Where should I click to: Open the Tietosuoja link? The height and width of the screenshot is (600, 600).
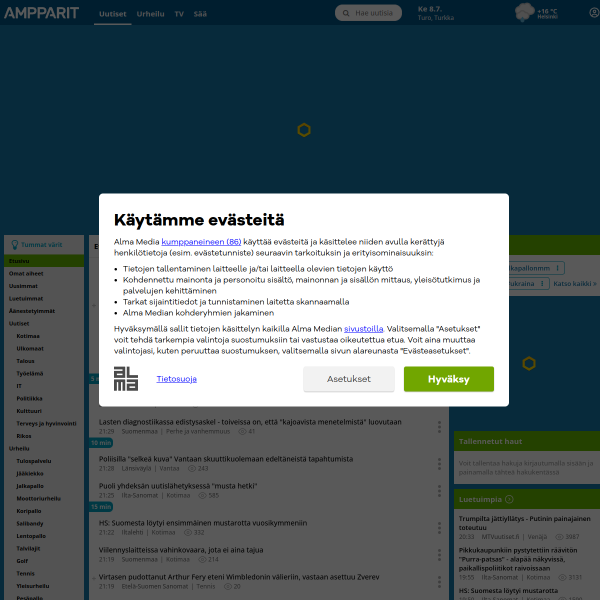point(176,379)
